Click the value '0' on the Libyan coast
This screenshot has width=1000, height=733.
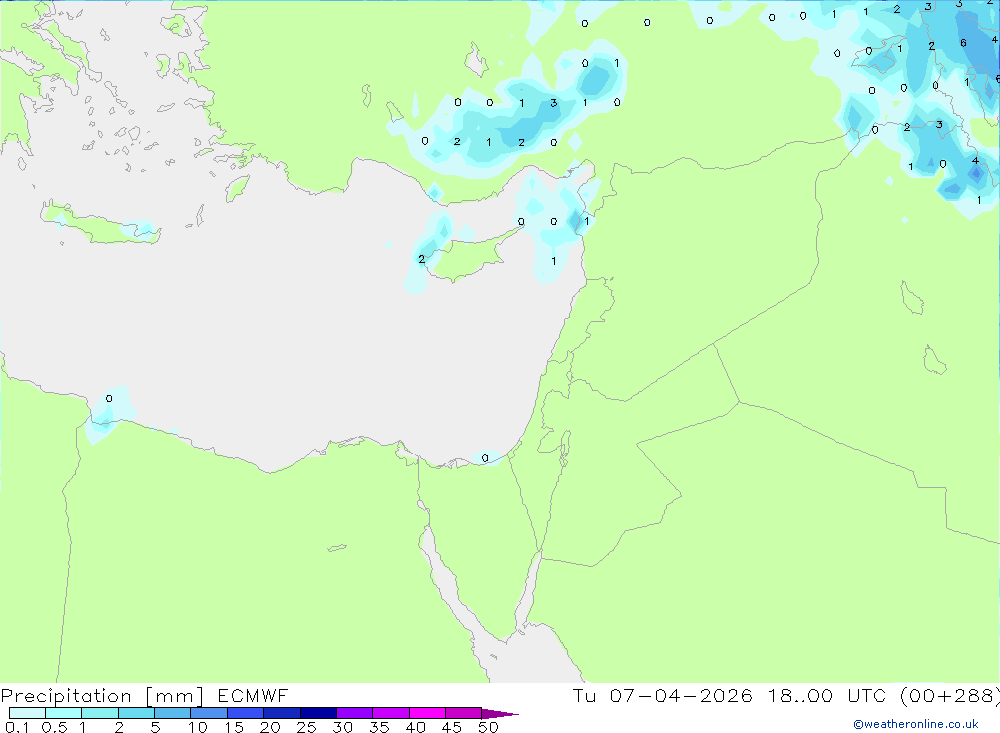[109, 399]
